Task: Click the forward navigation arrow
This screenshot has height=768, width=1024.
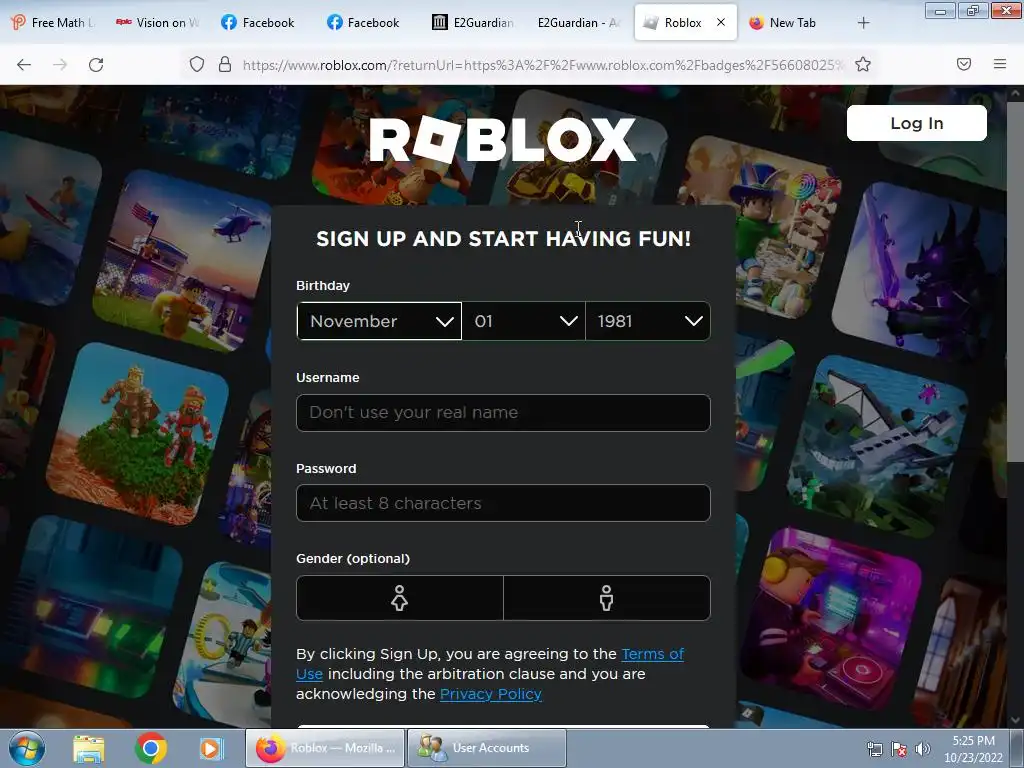Action: click(60, 65)
